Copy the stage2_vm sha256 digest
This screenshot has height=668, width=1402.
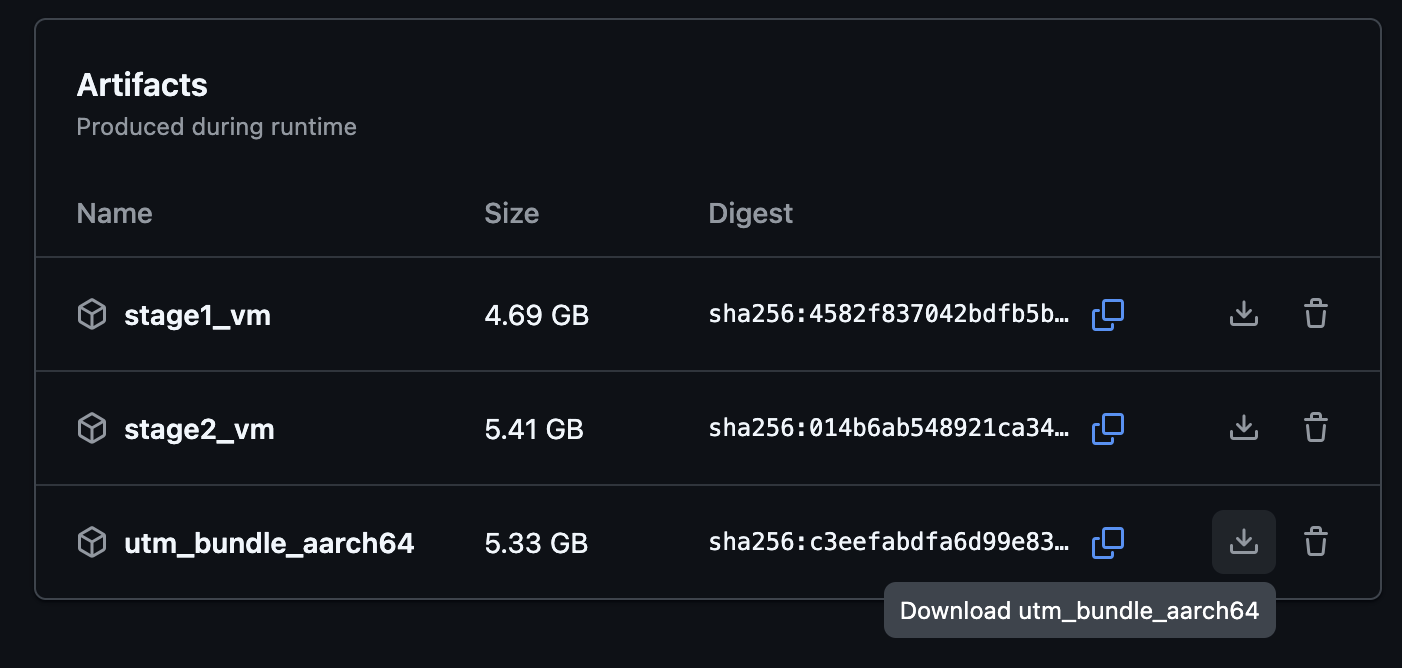click(x=1108, y=429)
